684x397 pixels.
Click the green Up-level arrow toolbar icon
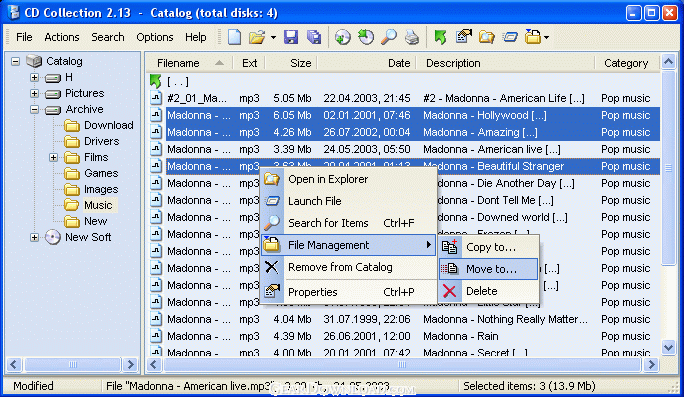440,37
